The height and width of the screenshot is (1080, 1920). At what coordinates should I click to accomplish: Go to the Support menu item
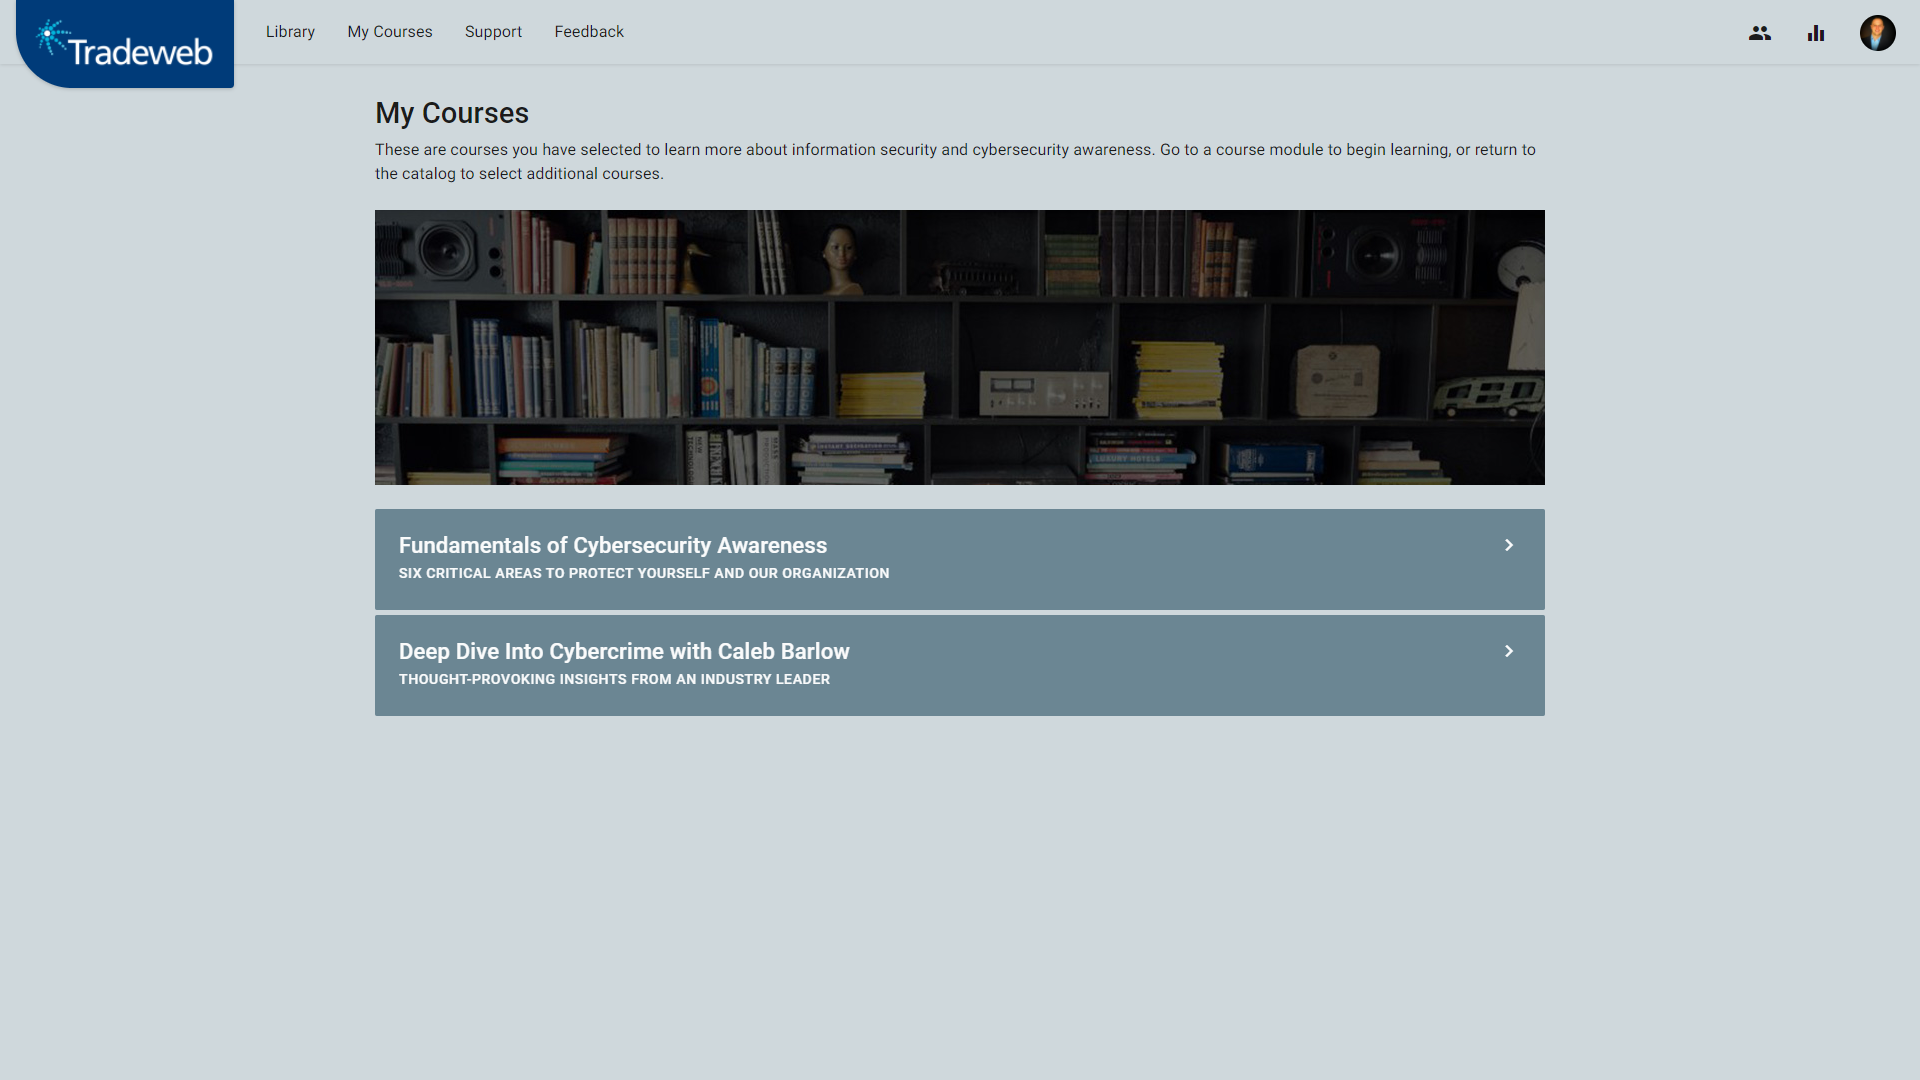(x=493, y=32)
